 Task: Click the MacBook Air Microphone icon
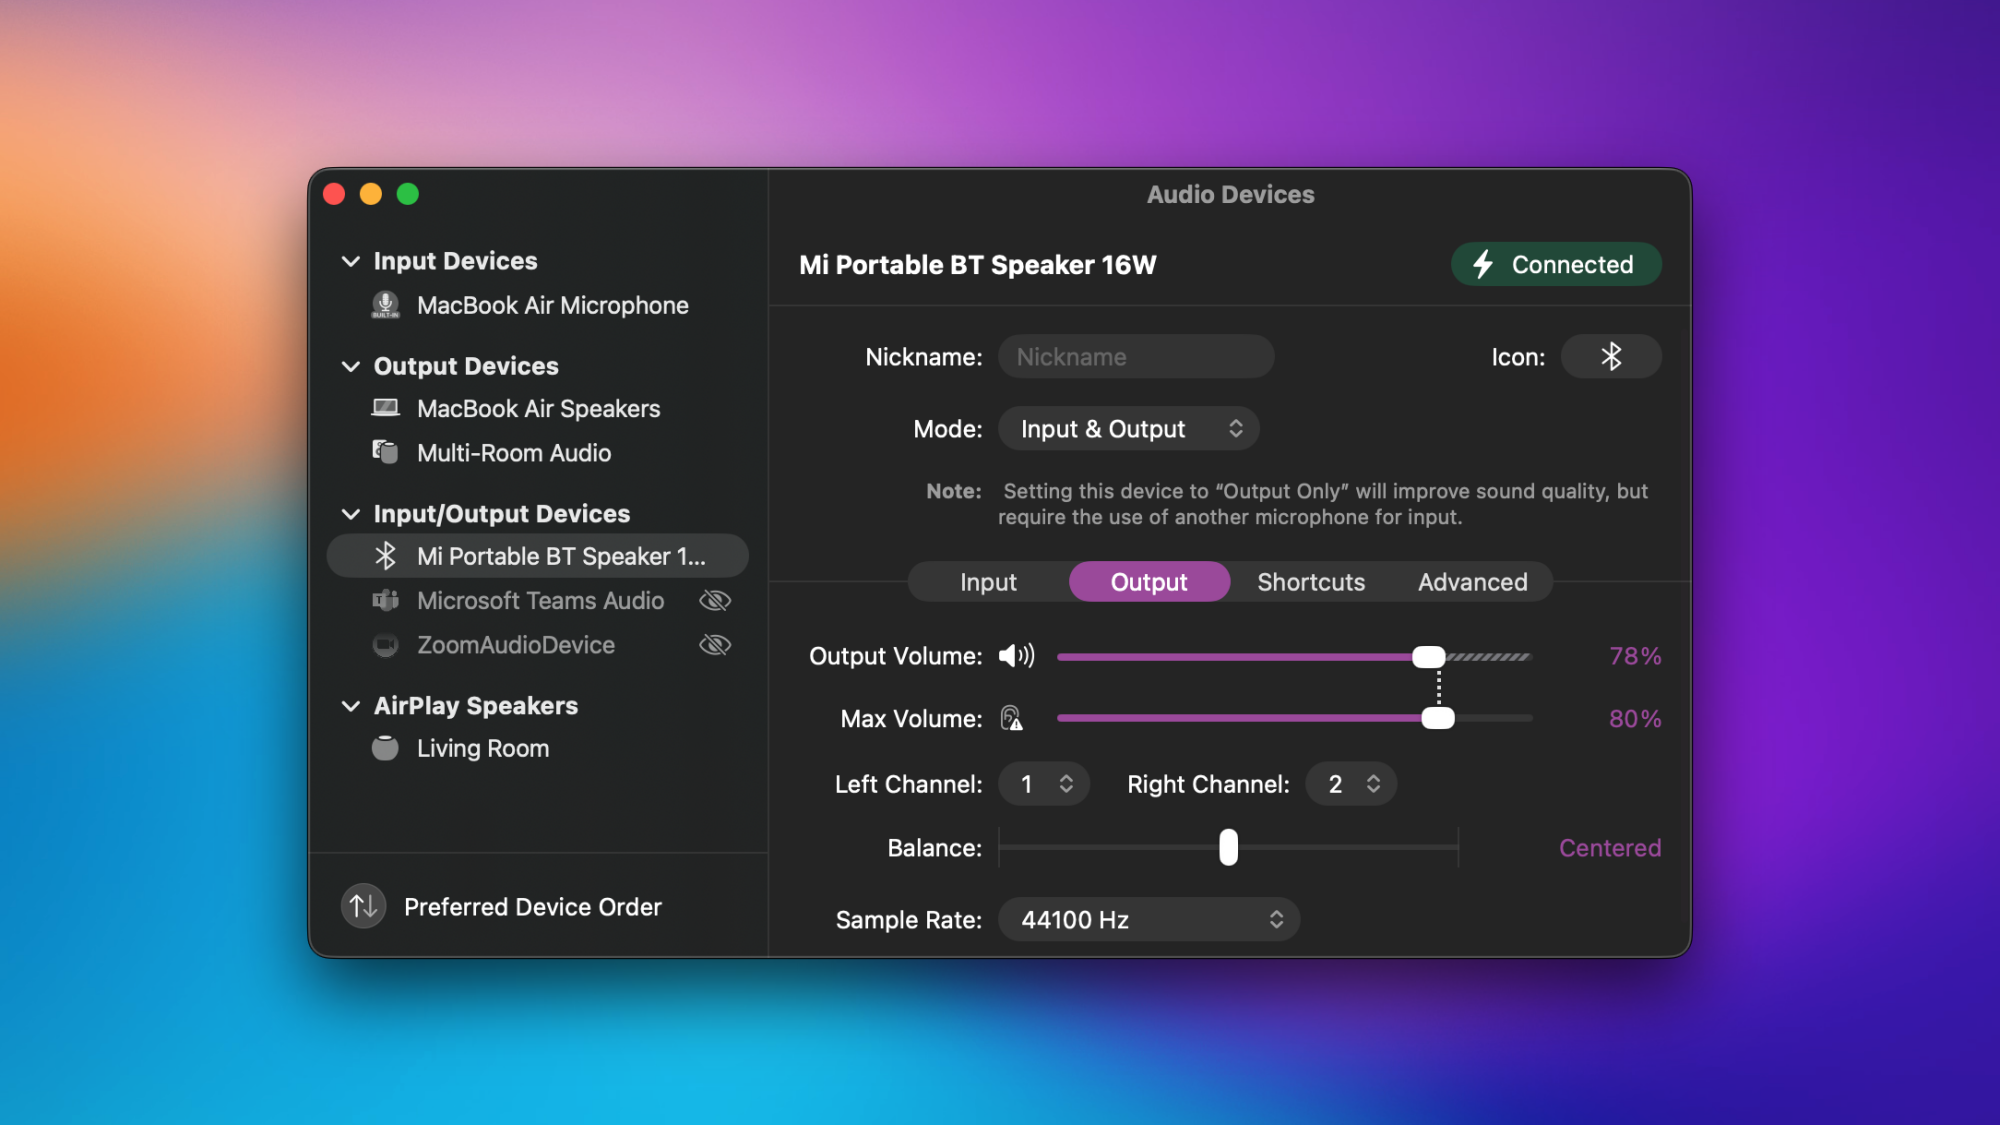(x=385, y=305)
